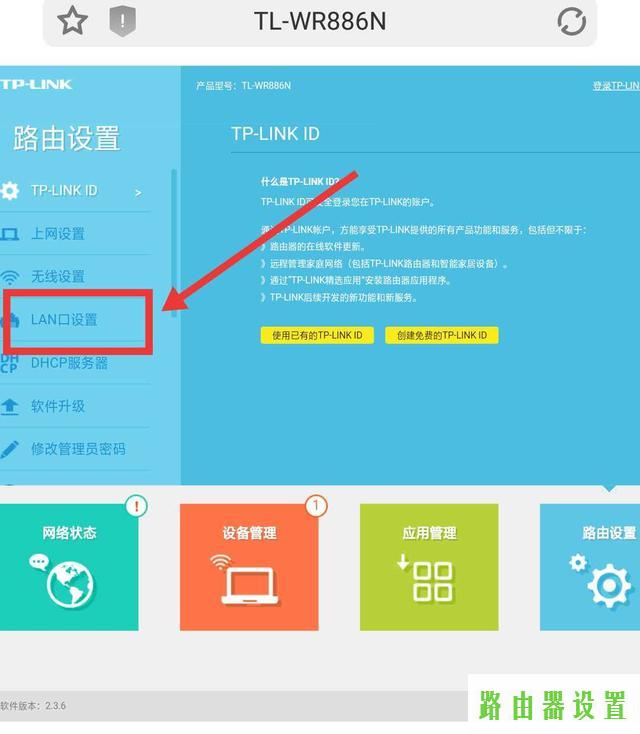Click 产品型号: TL-WR886N text
Viewport: 640px width, 734px height.
click(243, 86)
